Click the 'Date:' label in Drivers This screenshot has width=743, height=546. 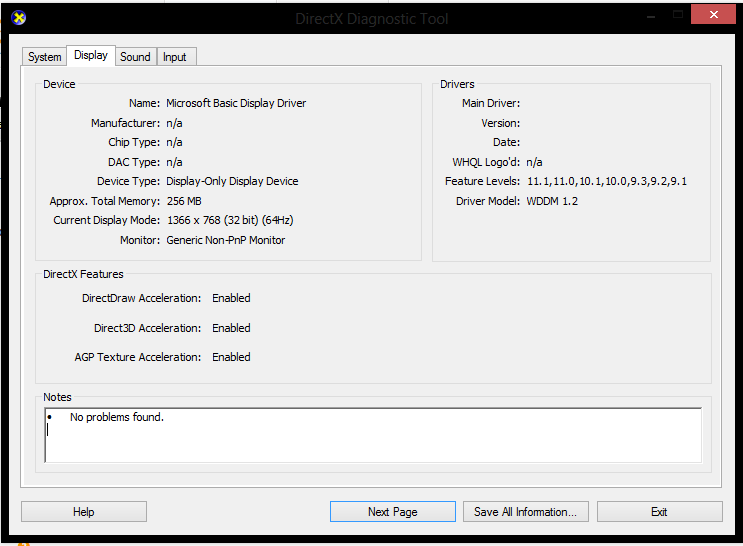[x=507, y=142]
